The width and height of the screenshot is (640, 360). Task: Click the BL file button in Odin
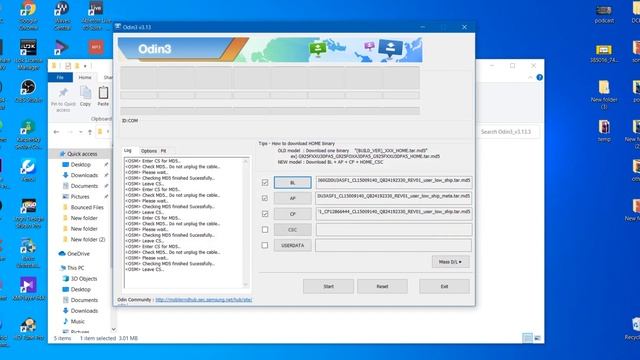292,182
